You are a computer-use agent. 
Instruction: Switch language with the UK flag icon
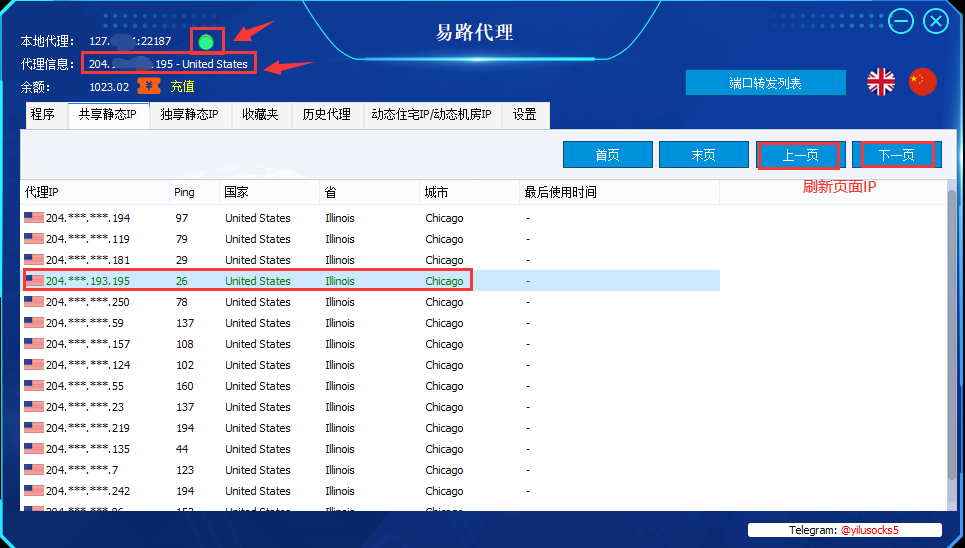tap(881, 82)
